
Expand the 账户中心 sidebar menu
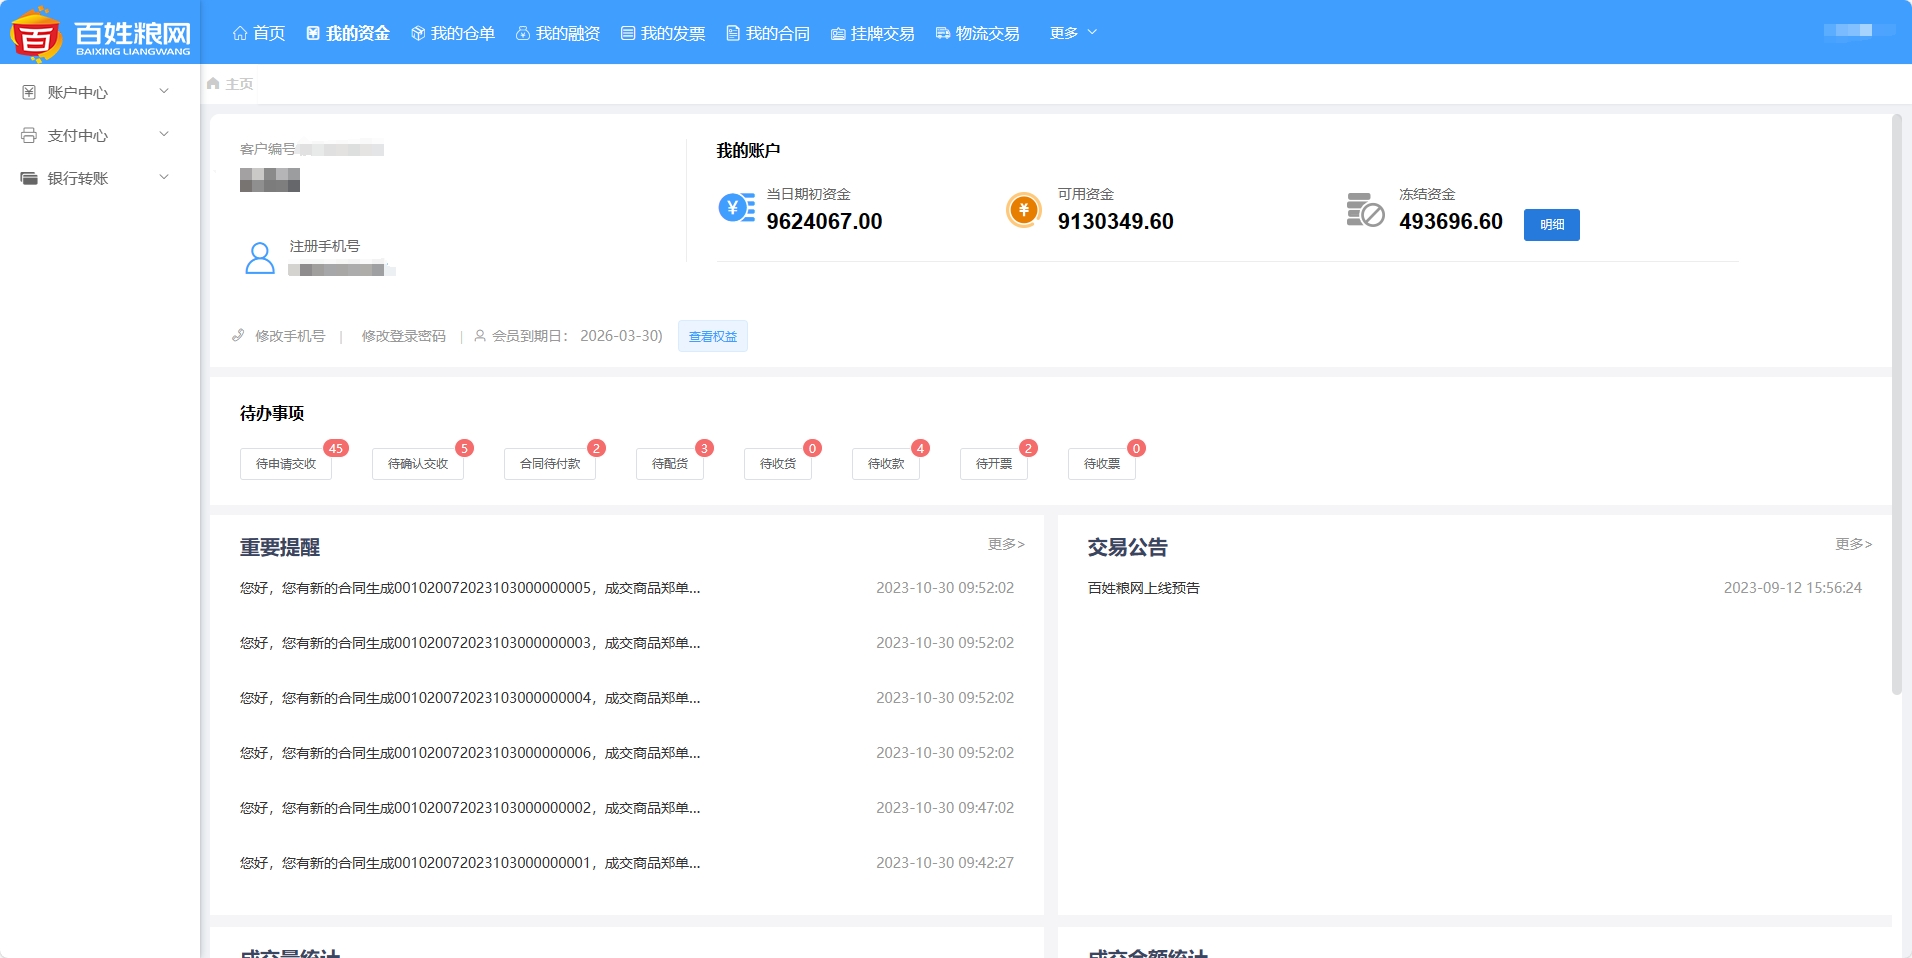[164, 92]
